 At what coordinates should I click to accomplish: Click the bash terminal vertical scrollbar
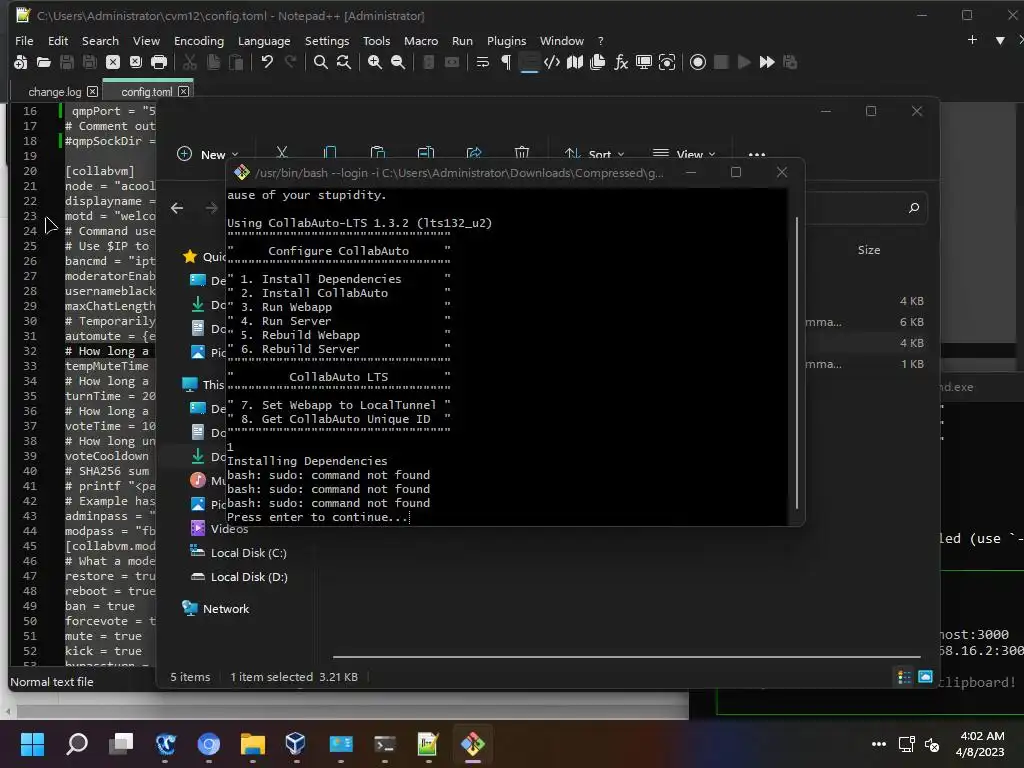(x=797, y=362)
